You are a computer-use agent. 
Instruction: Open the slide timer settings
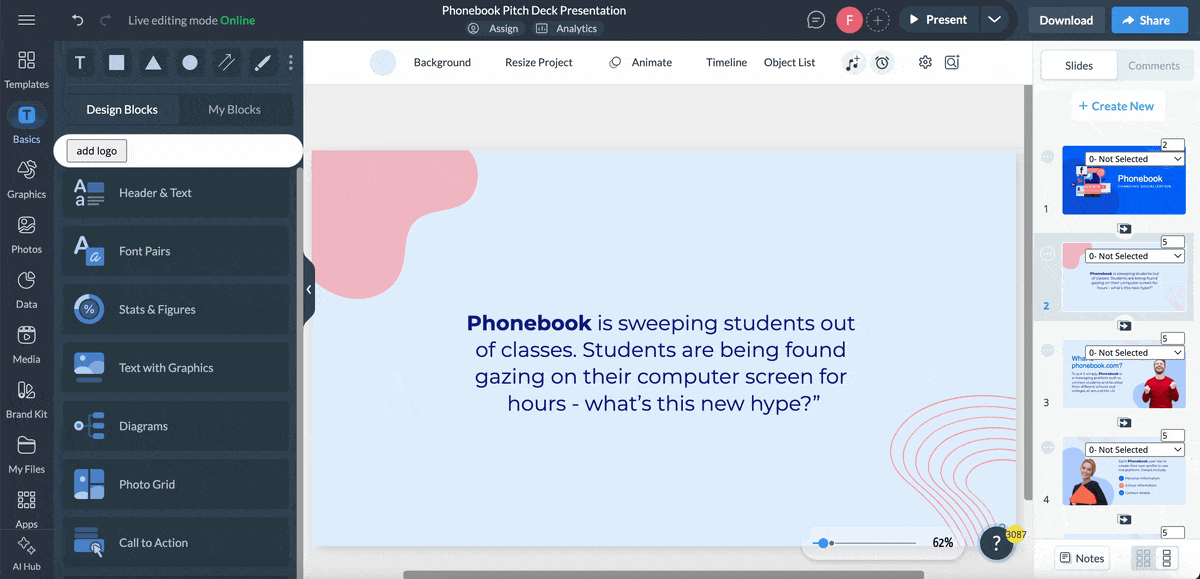pyautogui.click(x=882, y=62)
